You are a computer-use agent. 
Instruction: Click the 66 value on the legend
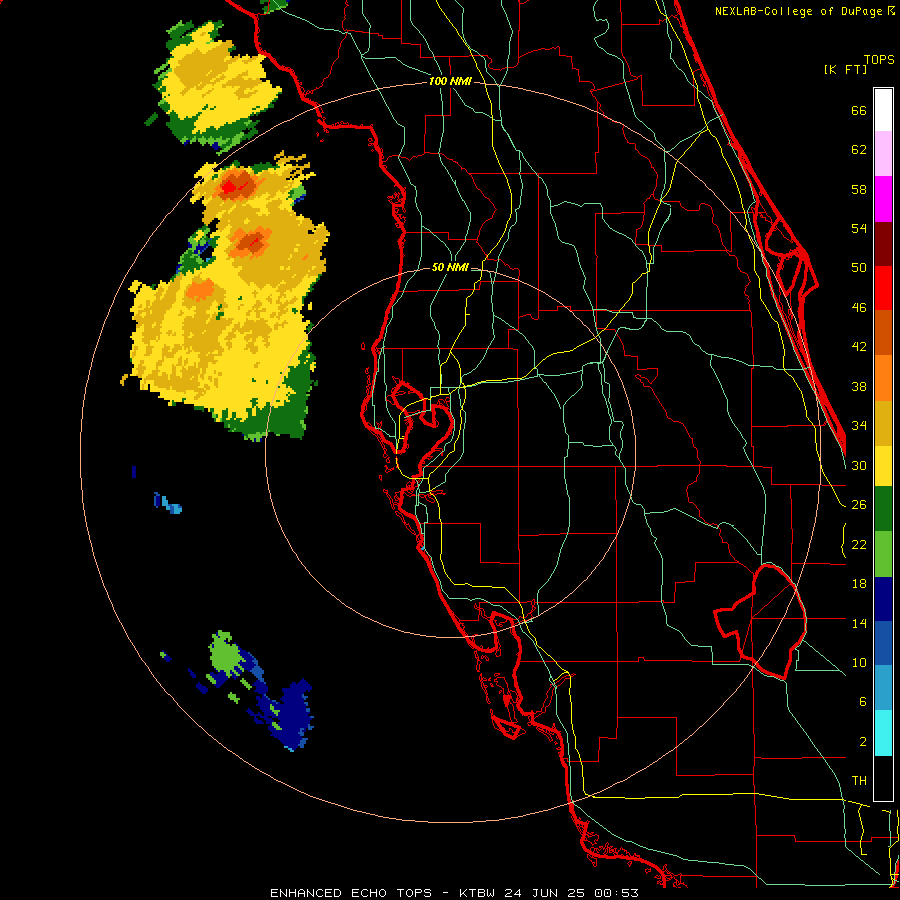pos(859,111)
